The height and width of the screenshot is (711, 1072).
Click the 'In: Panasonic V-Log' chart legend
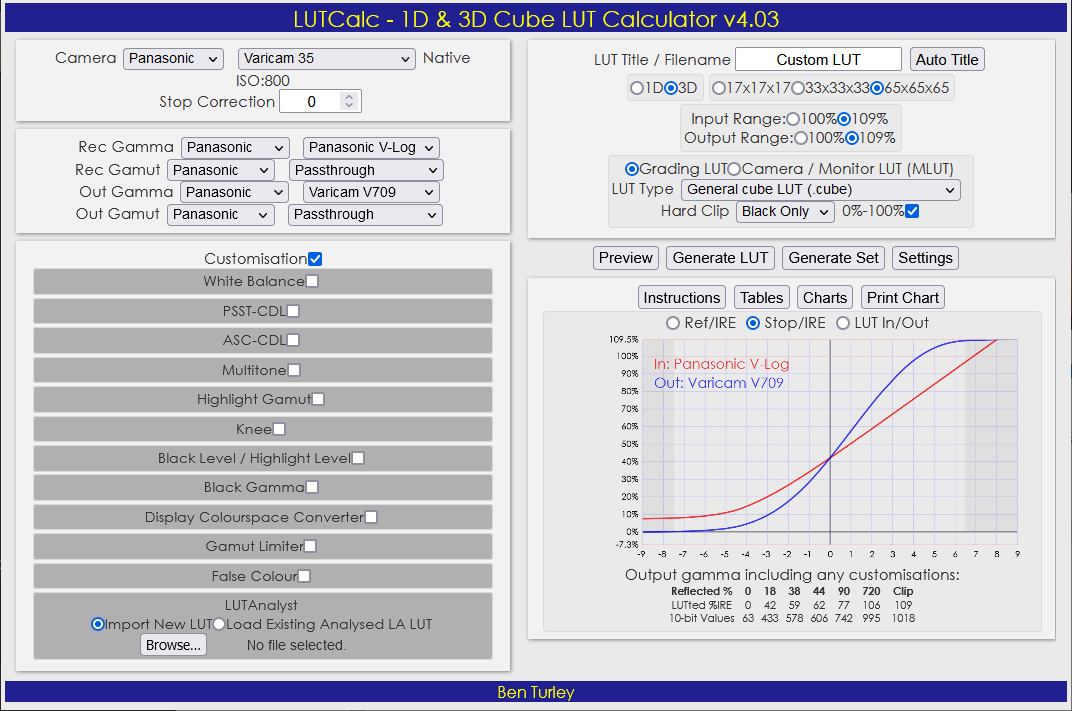coord(721,364)
